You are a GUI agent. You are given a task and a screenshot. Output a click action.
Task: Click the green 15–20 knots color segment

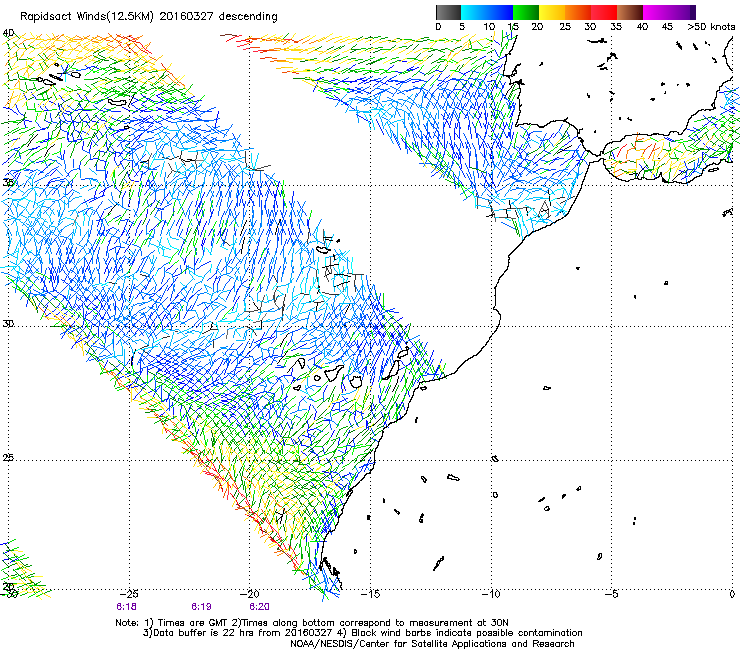coord(526,12)
